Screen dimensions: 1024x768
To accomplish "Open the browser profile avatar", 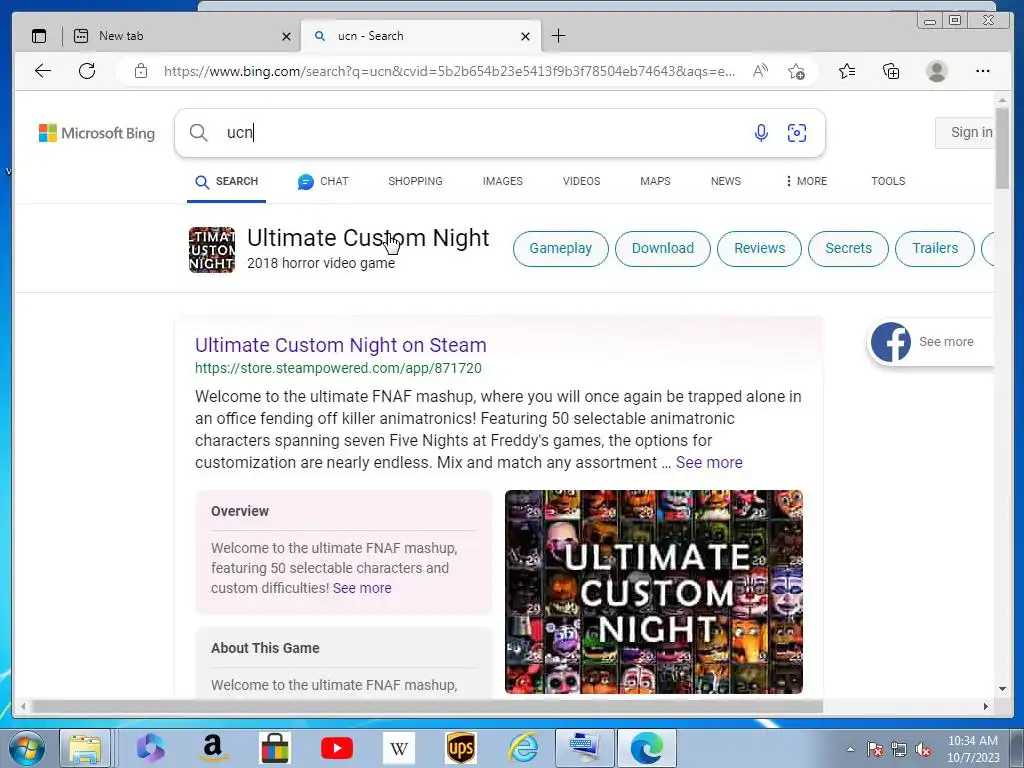I will [x=936, y=71].
